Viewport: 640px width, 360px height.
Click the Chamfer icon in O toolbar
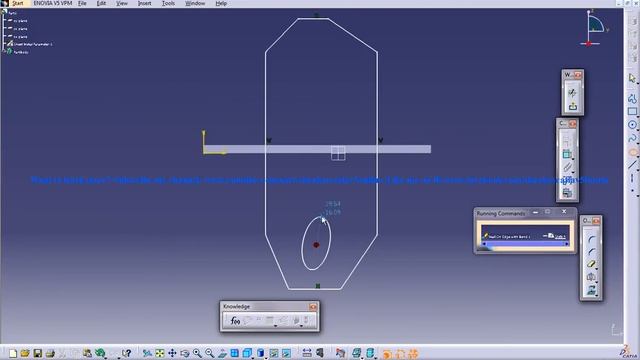pos(591,252)
